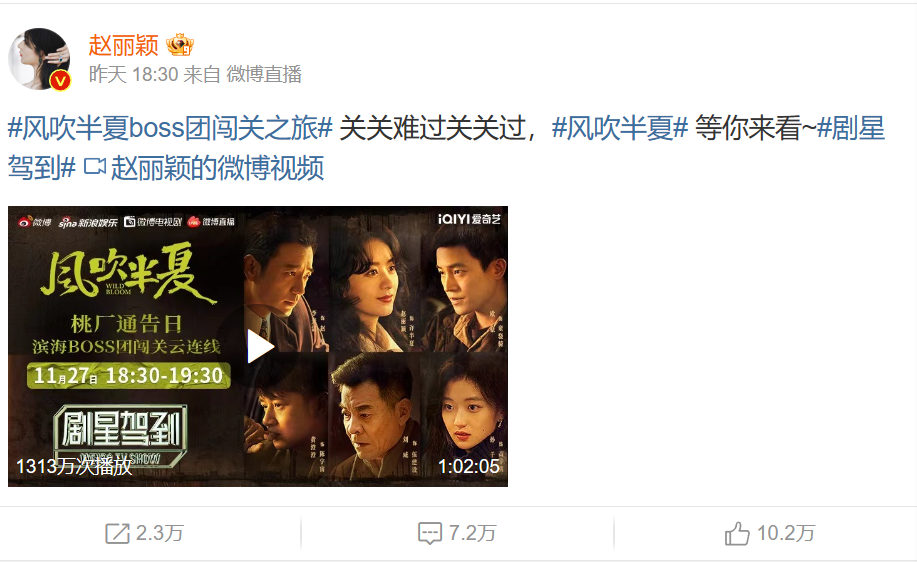The image size is (917, 562).
Task: Play the video with center play button
Action: (x=260, y=346)
